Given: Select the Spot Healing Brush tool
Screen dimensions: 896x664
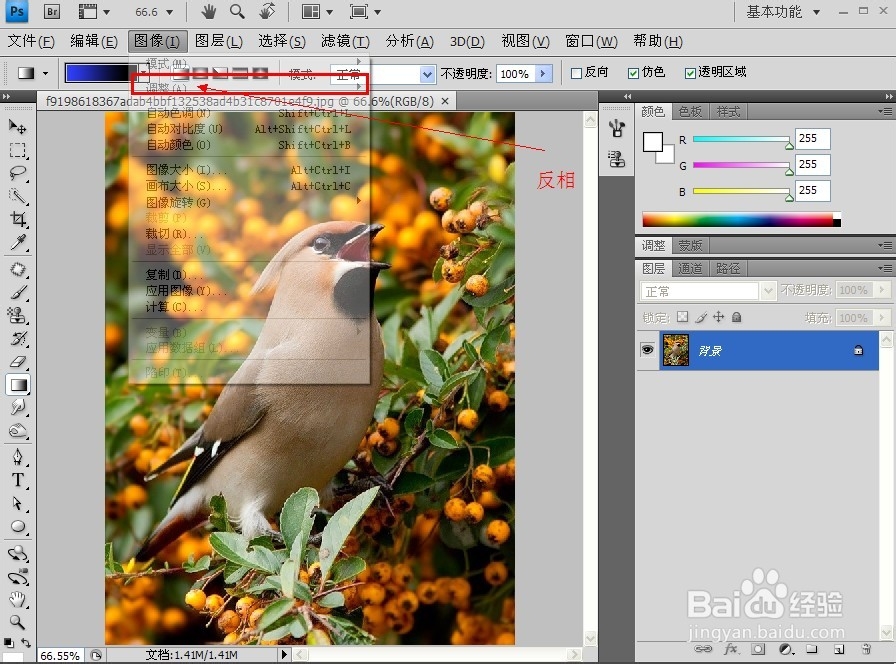Looking at the screenshot, I should [18, 269].
